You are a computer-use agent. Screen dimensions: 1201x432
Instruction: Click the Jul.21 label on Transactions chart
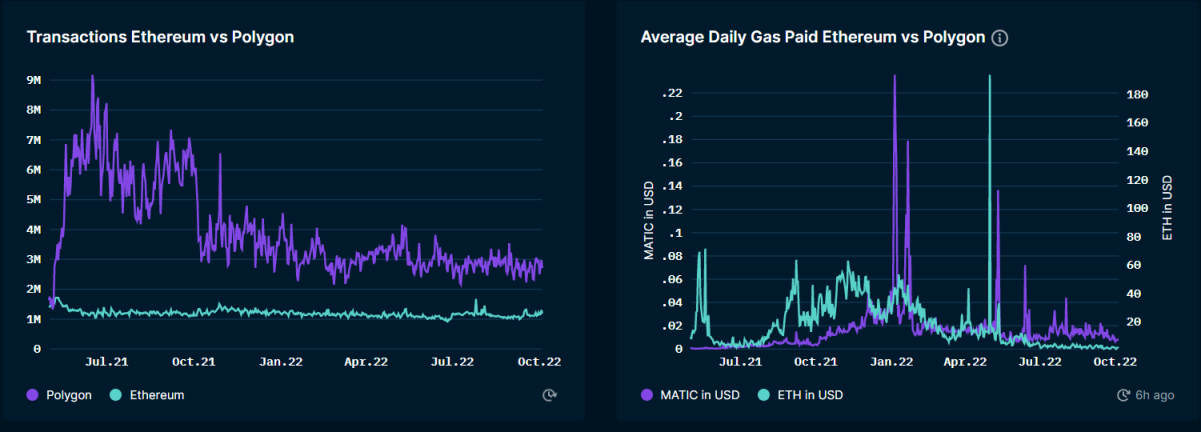107,362
